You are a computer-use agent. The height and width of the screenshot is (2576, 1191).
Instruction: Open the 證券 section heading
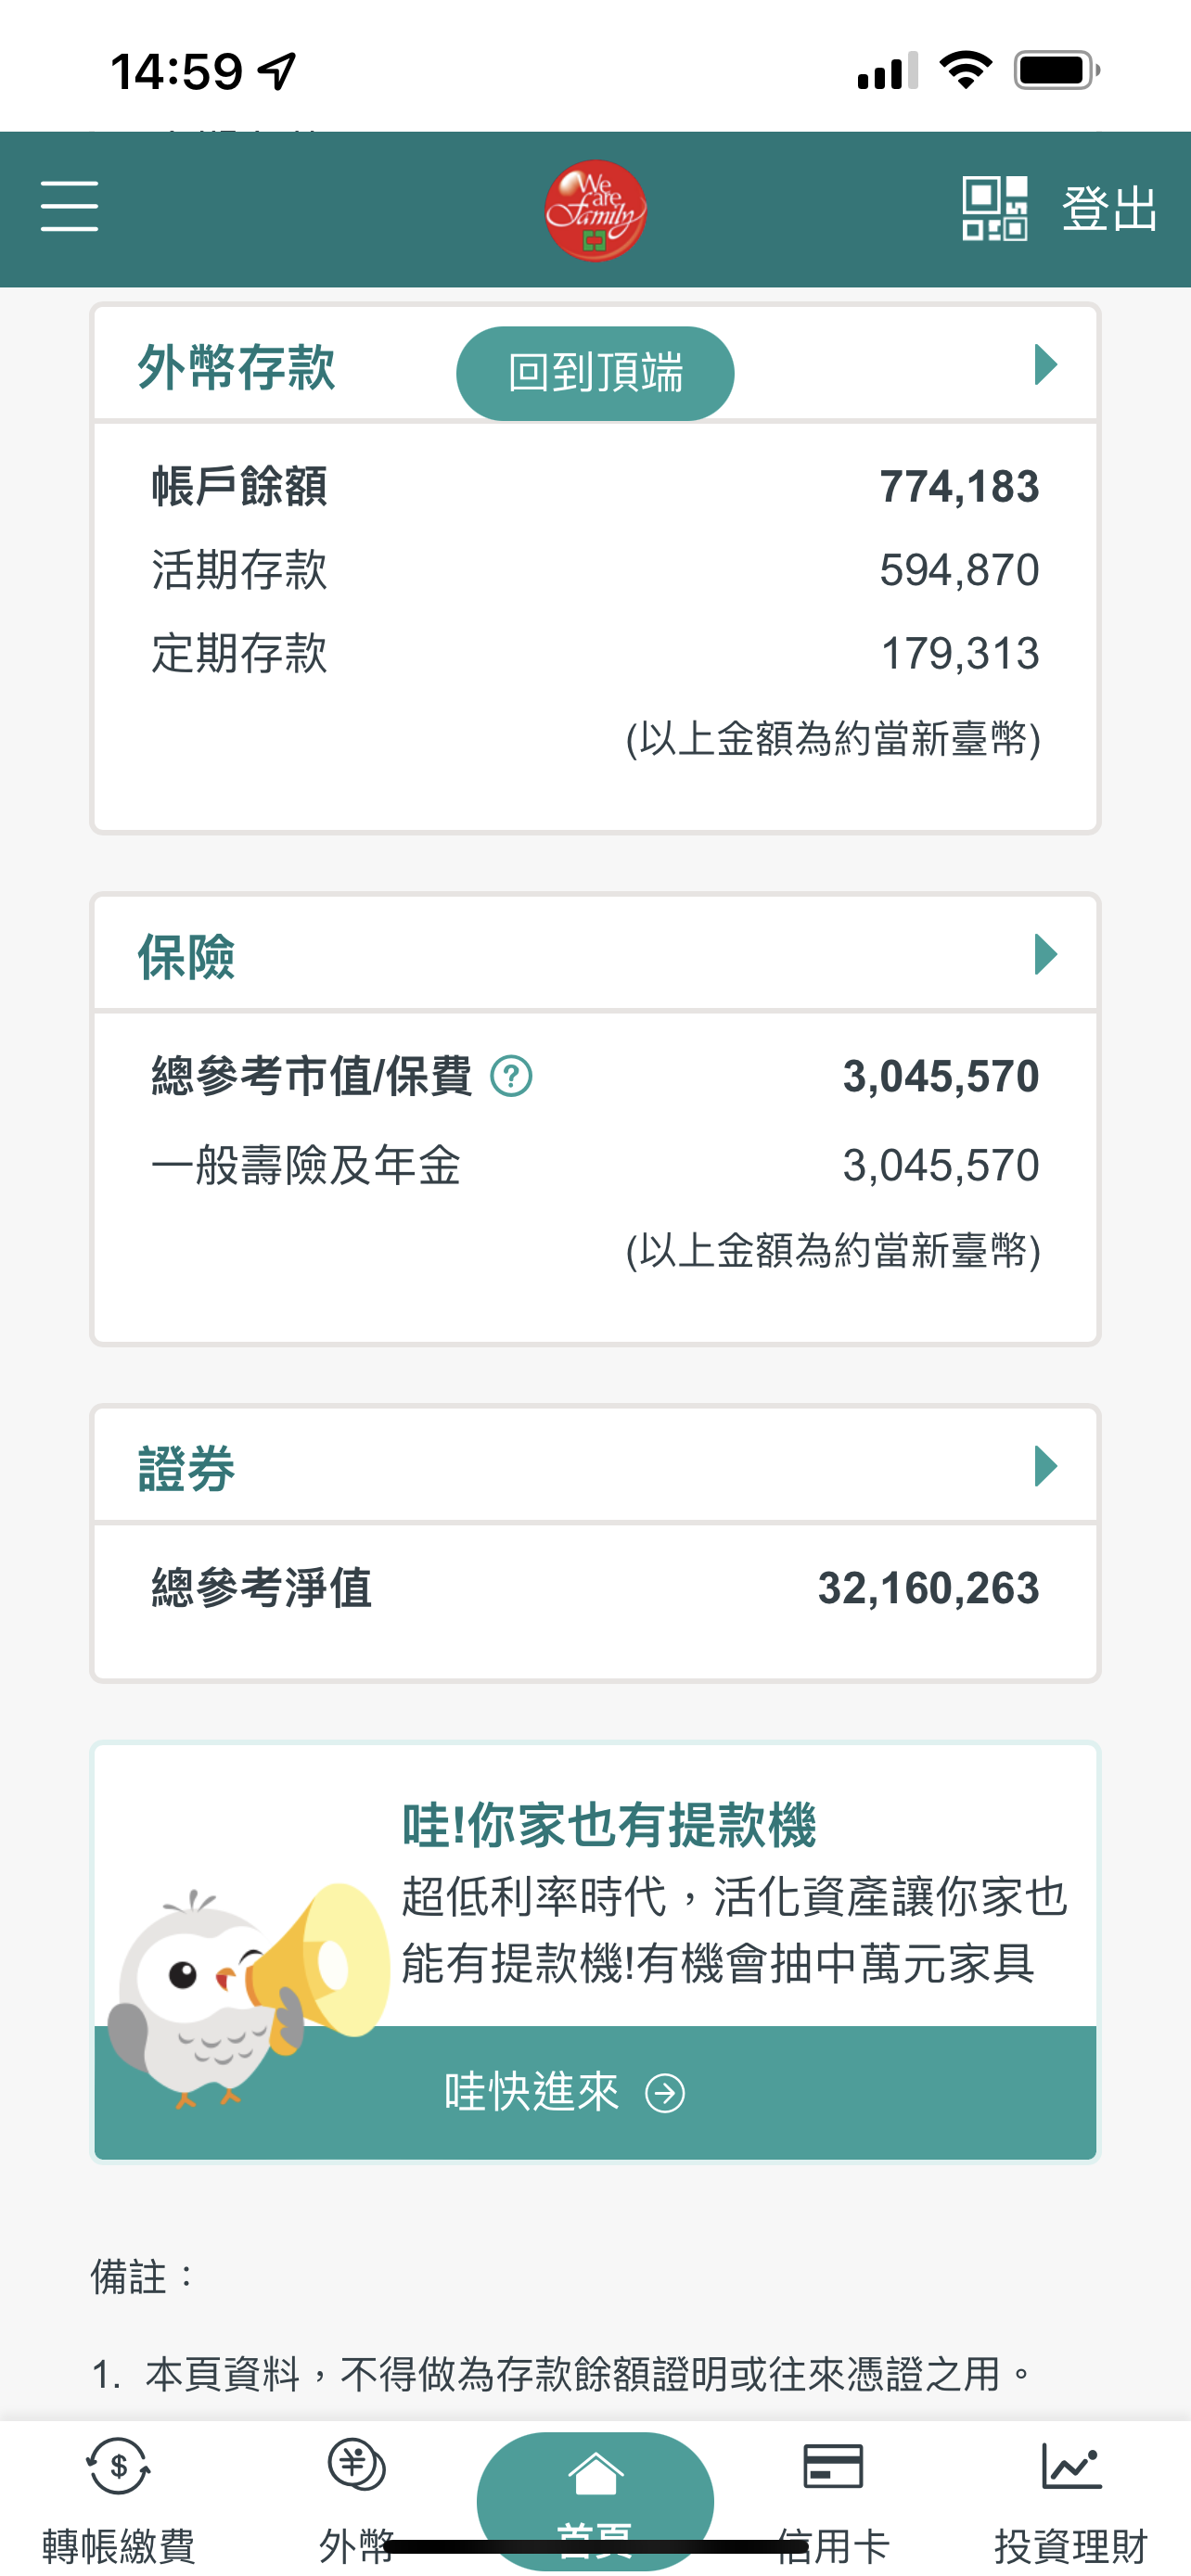click(186, 1469)
